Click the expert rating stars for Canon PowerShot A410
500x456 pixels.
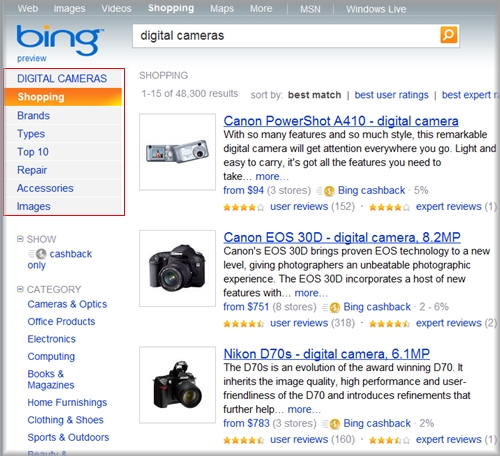pos(389,207)
